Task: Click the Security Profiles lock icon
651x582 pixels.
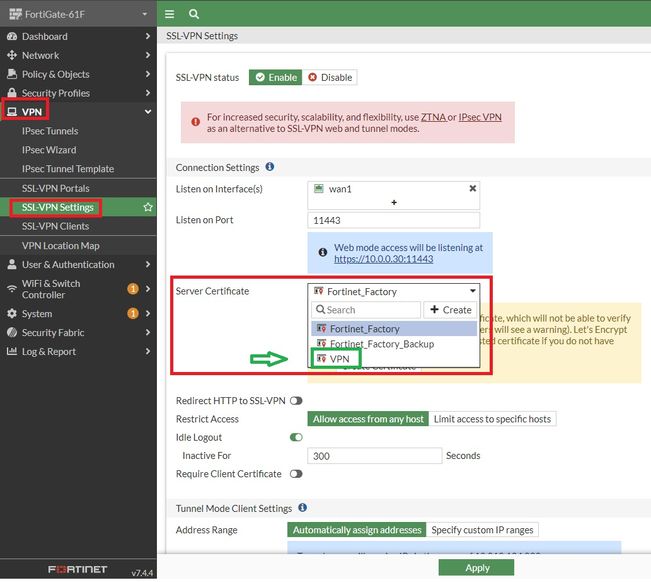Action: click(12, 93)
